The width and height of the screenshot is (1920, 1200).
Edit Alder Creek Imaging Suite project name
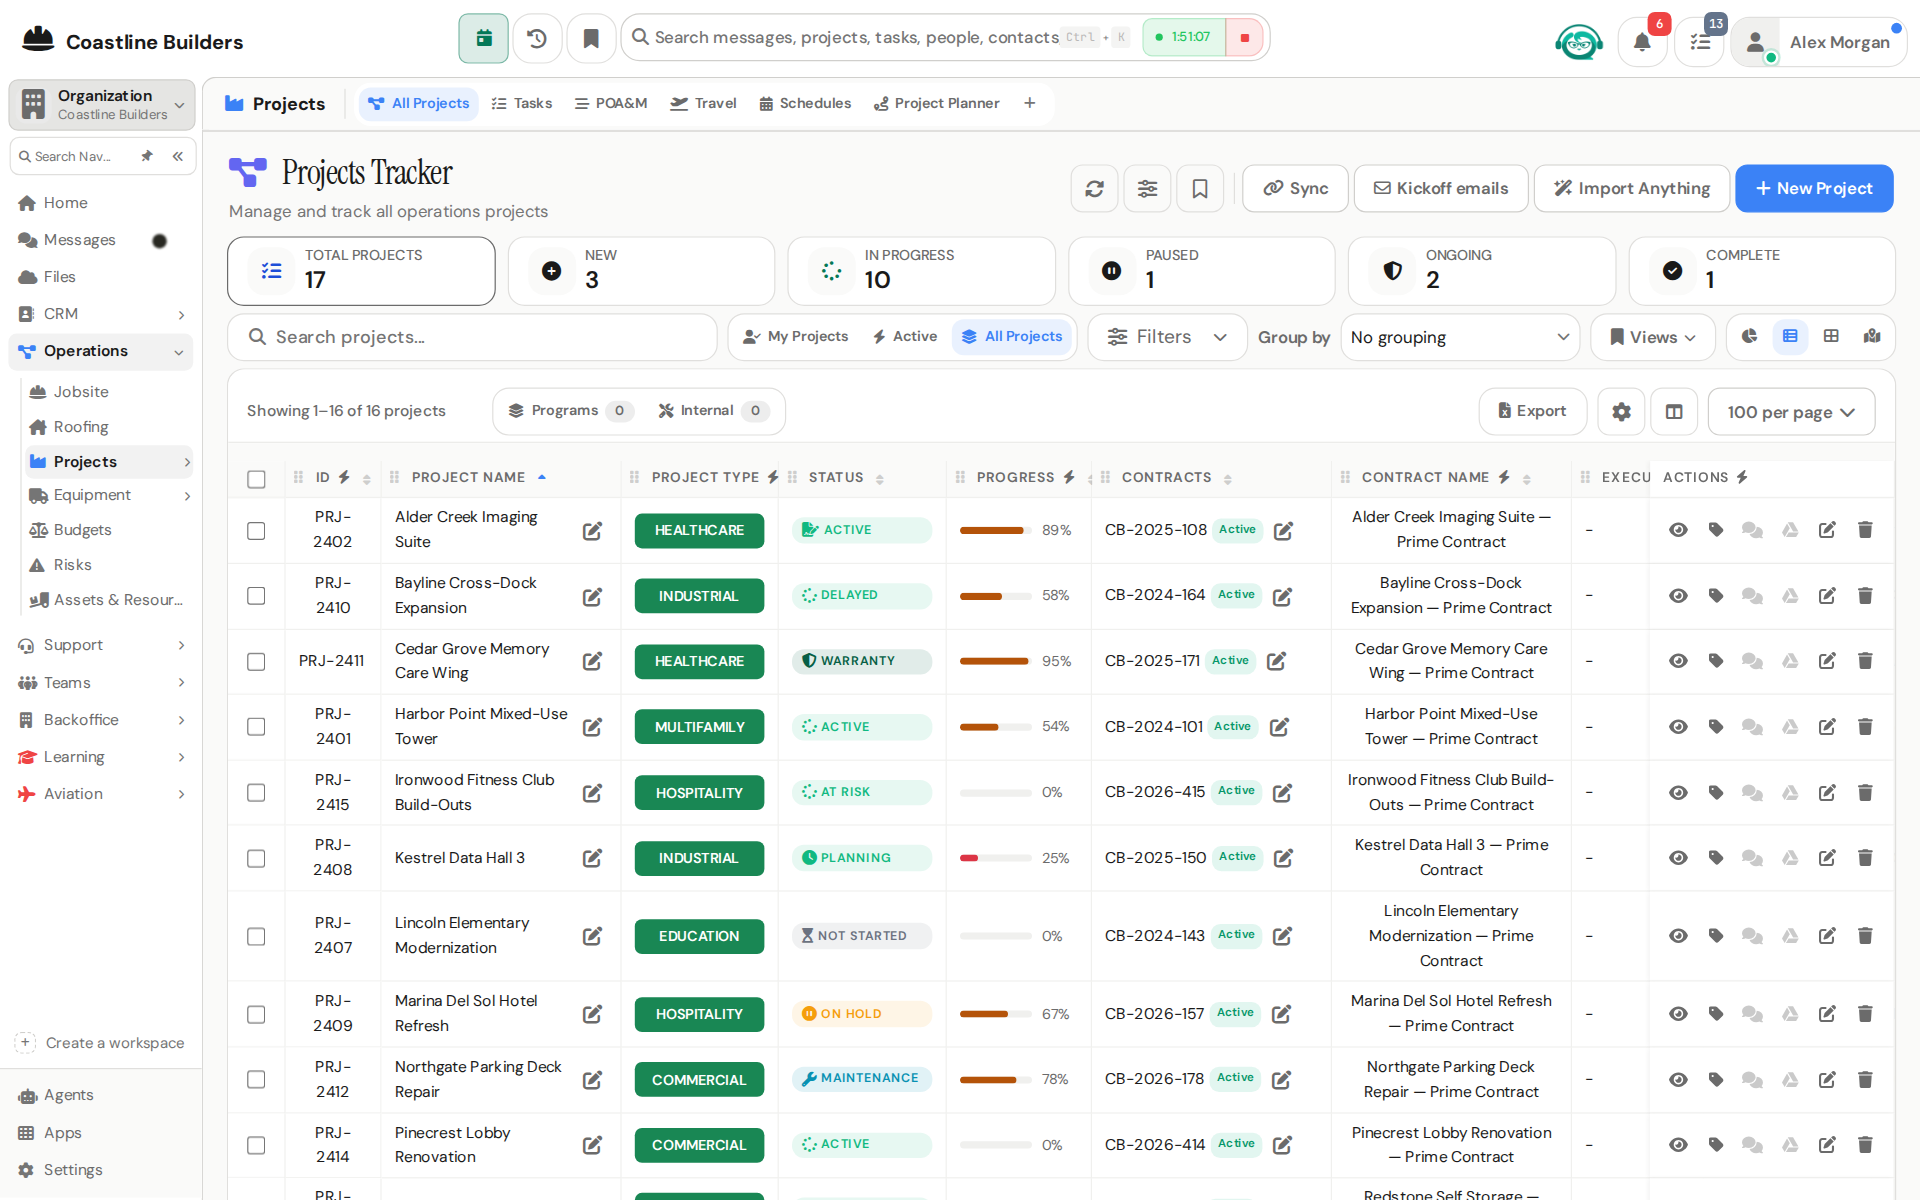pyautogui.click(x=592, y=531)
